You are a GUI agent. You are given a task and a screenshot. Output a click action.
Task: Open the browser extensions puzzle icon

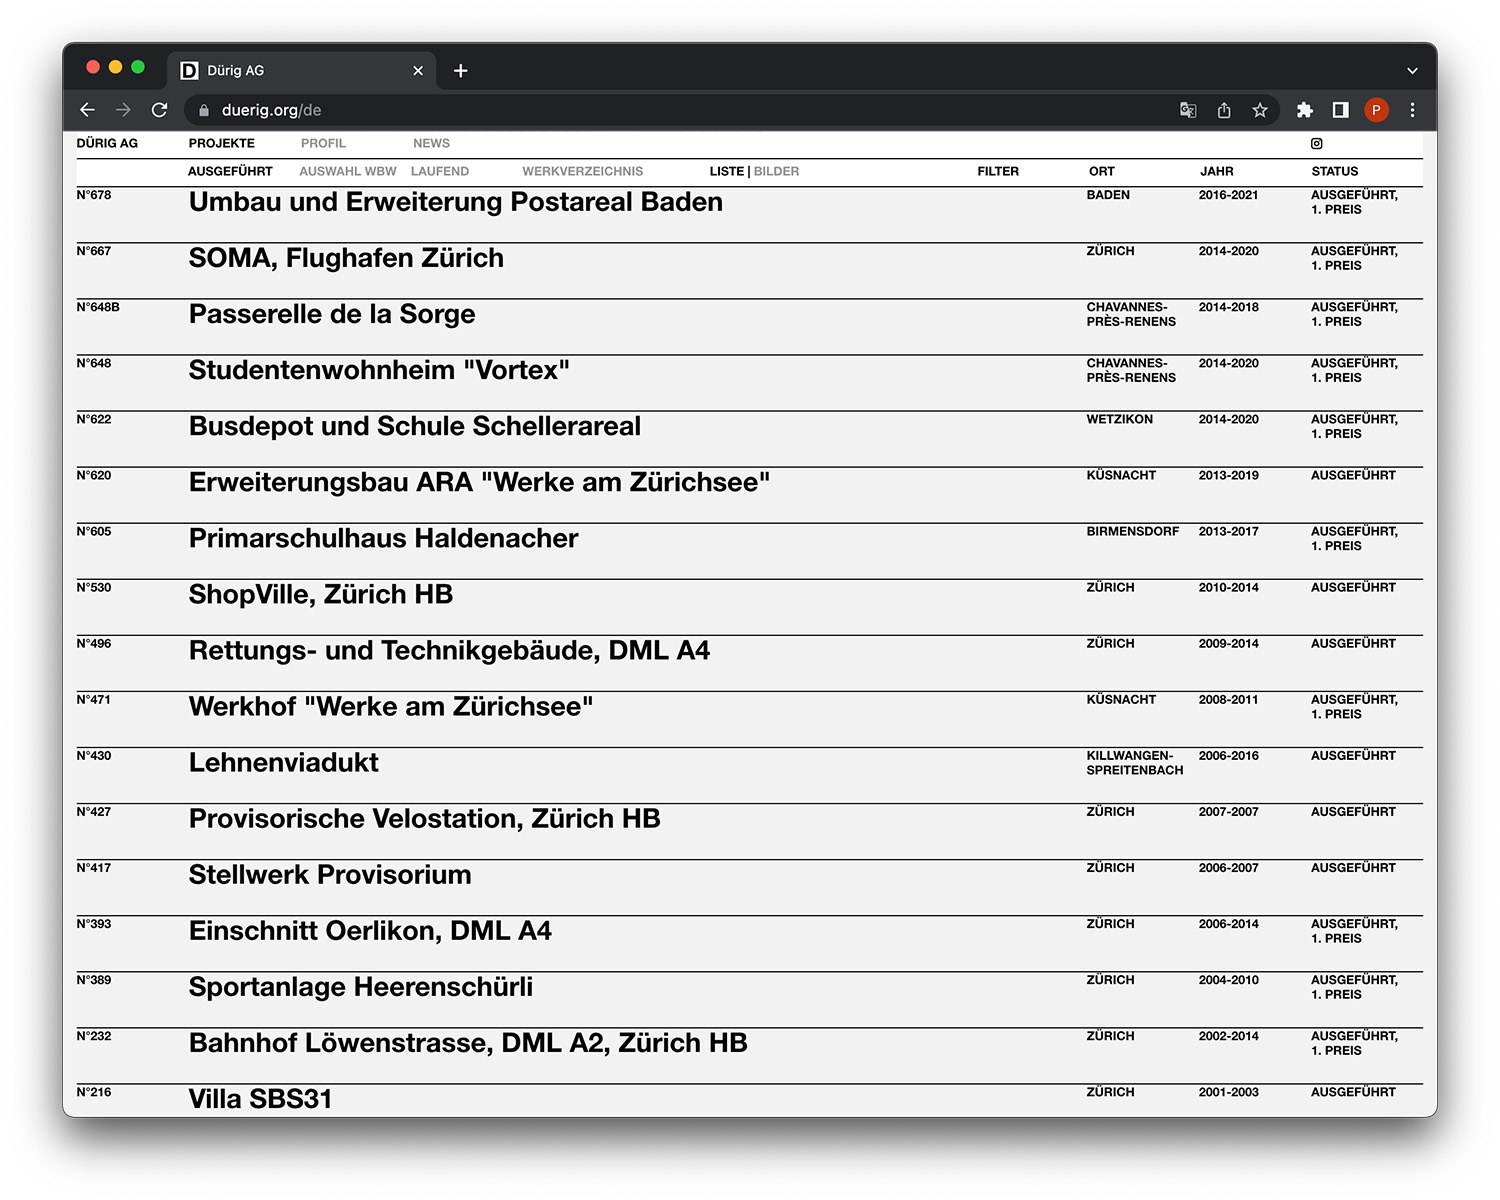tap(1305, 110)
